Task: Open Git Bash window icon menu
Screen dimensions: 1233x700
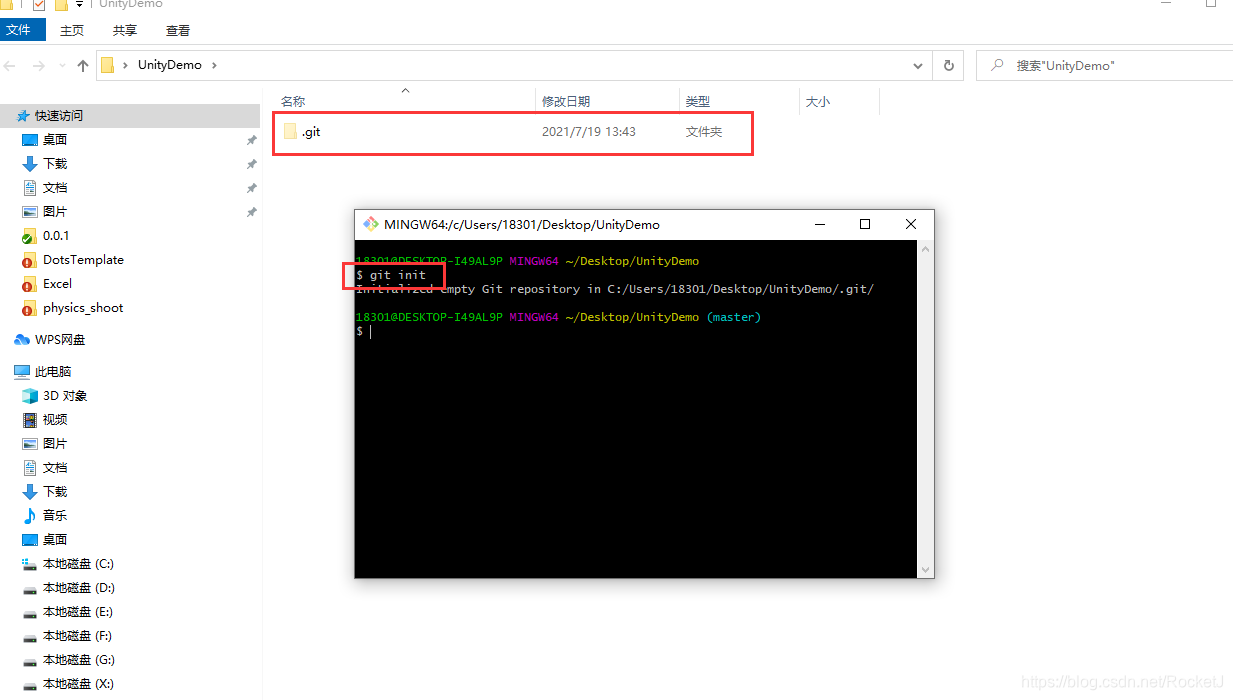Action: click(371, 224)
